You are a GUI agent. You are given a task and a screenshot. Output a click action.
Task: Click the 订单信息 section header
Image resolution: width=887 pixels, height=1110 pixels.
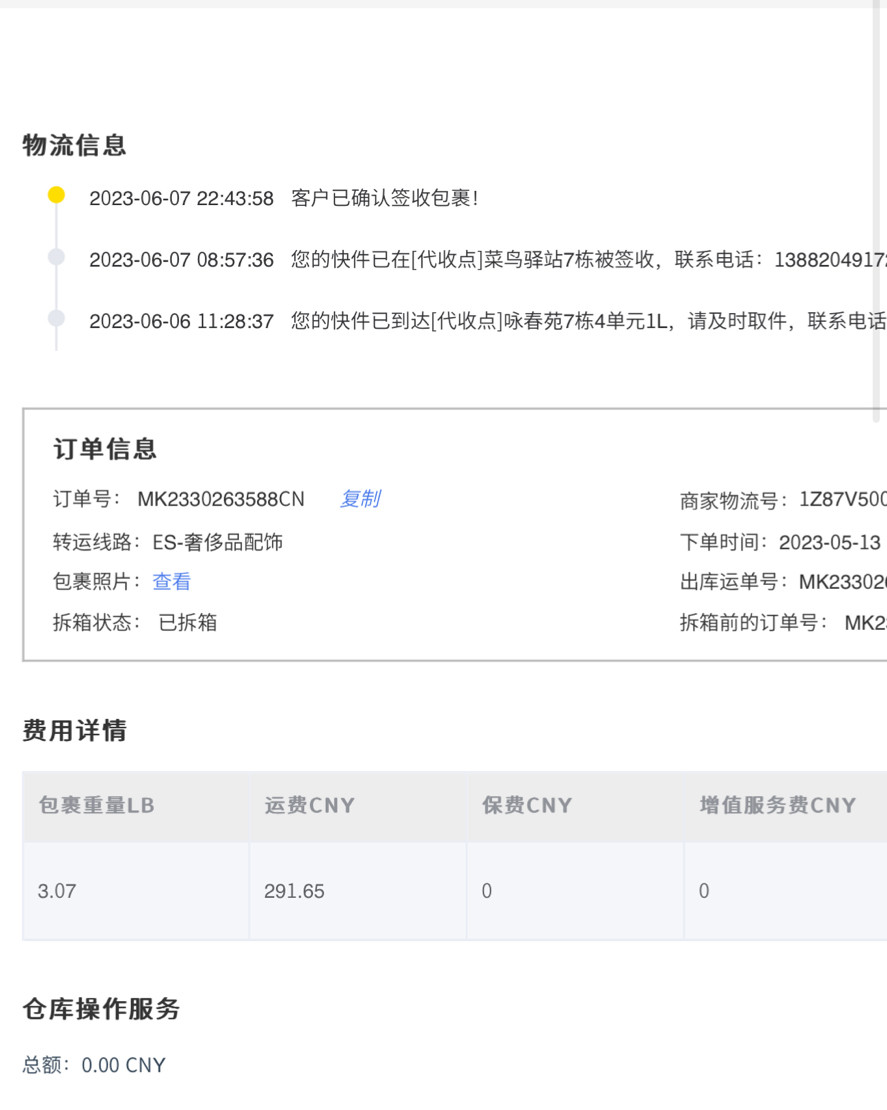pos(106,449)
